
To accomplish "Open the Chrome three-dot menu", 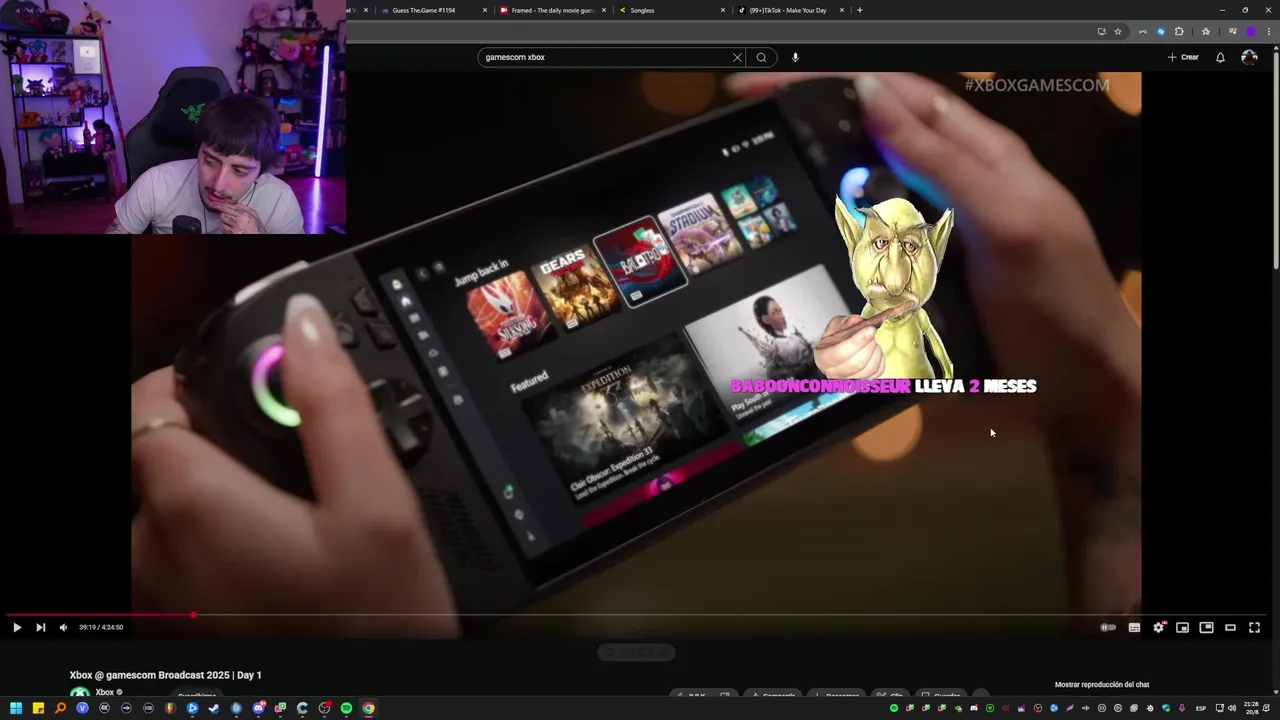I will pos(1267,31).
